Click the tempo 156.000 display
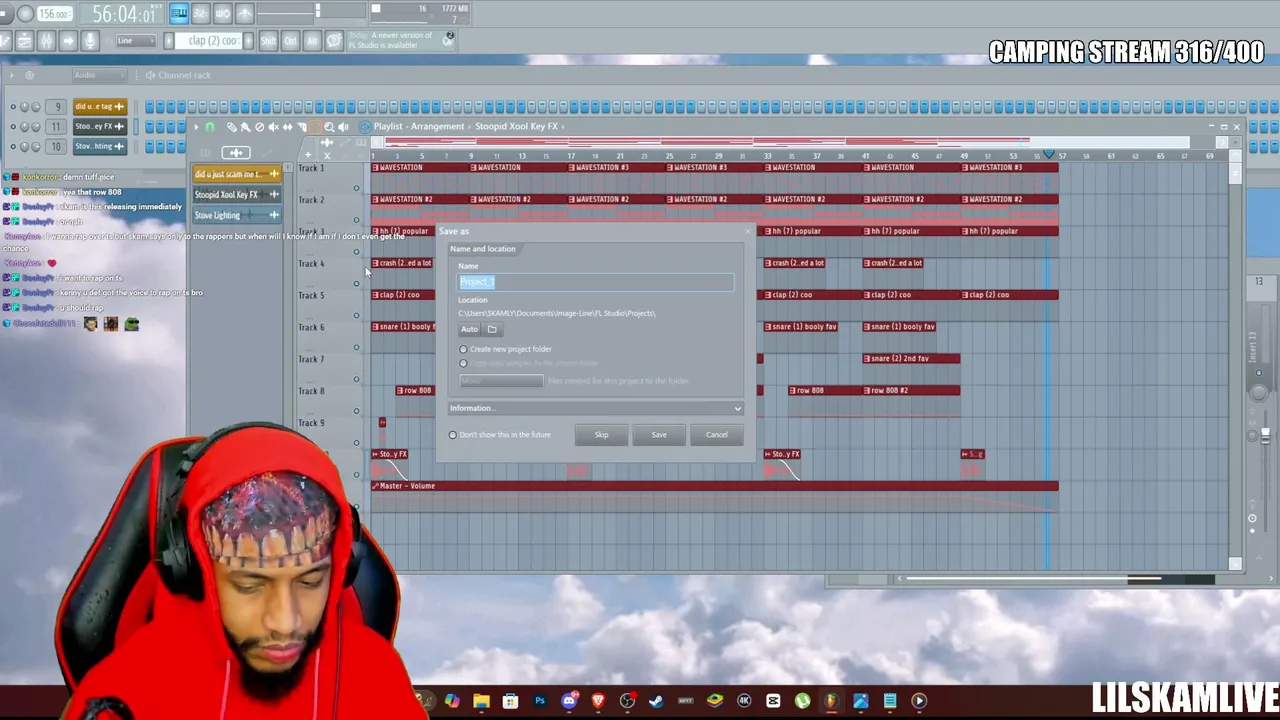 coord(55,14)
